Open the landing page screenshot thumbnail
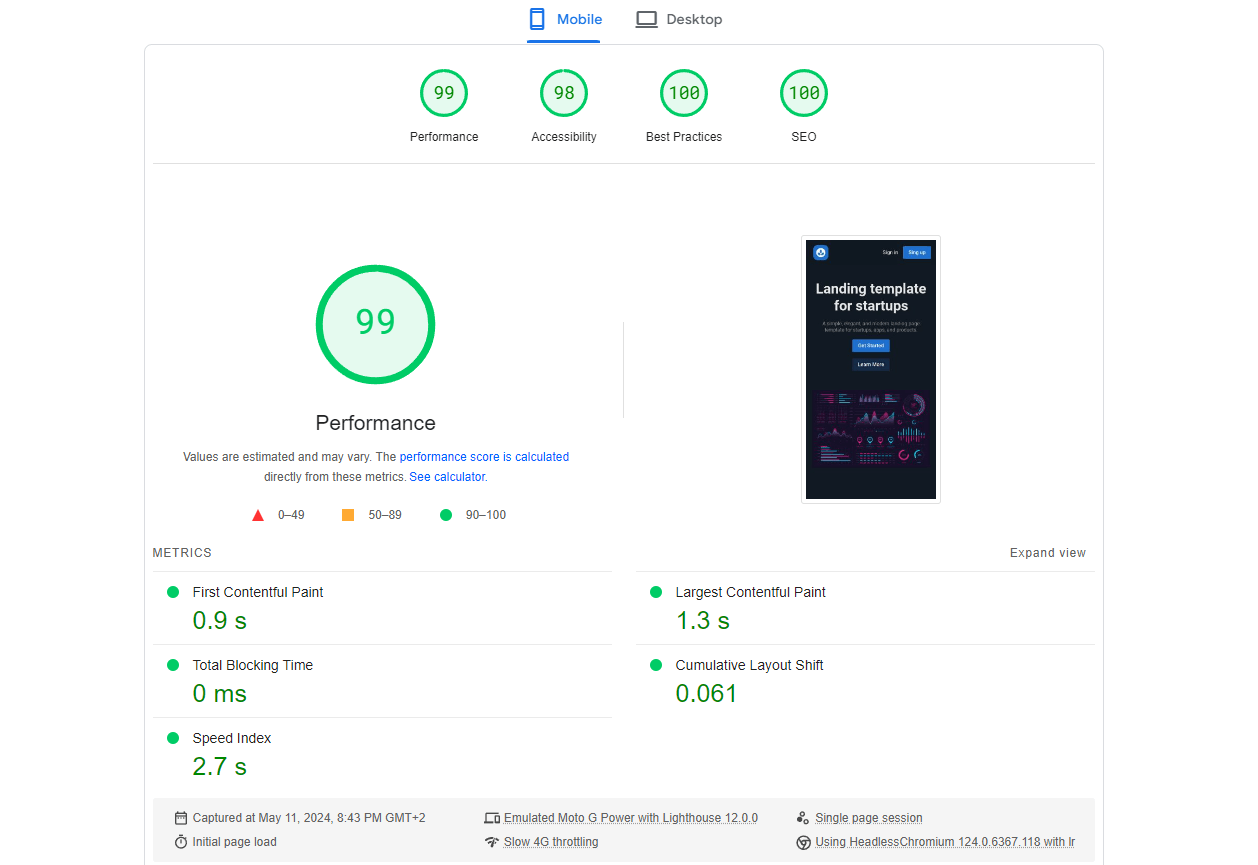Screen dimensions: 1258x865 point(871,369)
